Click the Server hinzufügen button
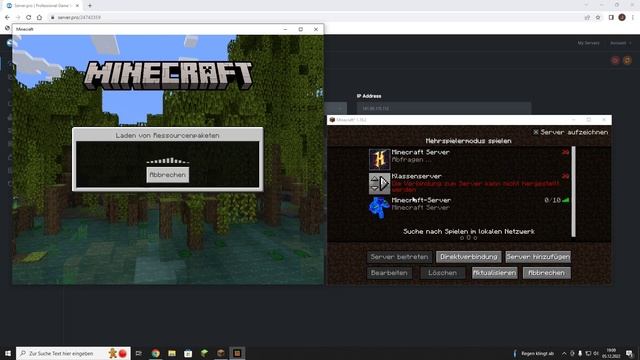This screenshot has height=360, width=640. 538,257
